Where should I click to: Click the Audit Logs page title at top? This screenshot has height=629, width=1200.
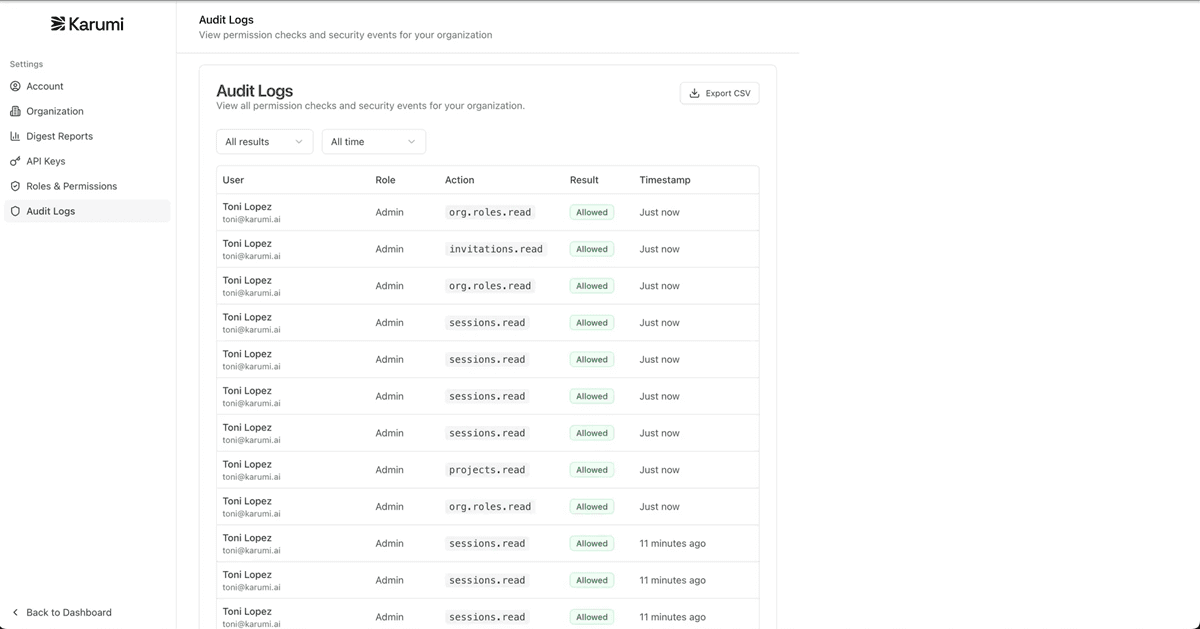(226, 19)
